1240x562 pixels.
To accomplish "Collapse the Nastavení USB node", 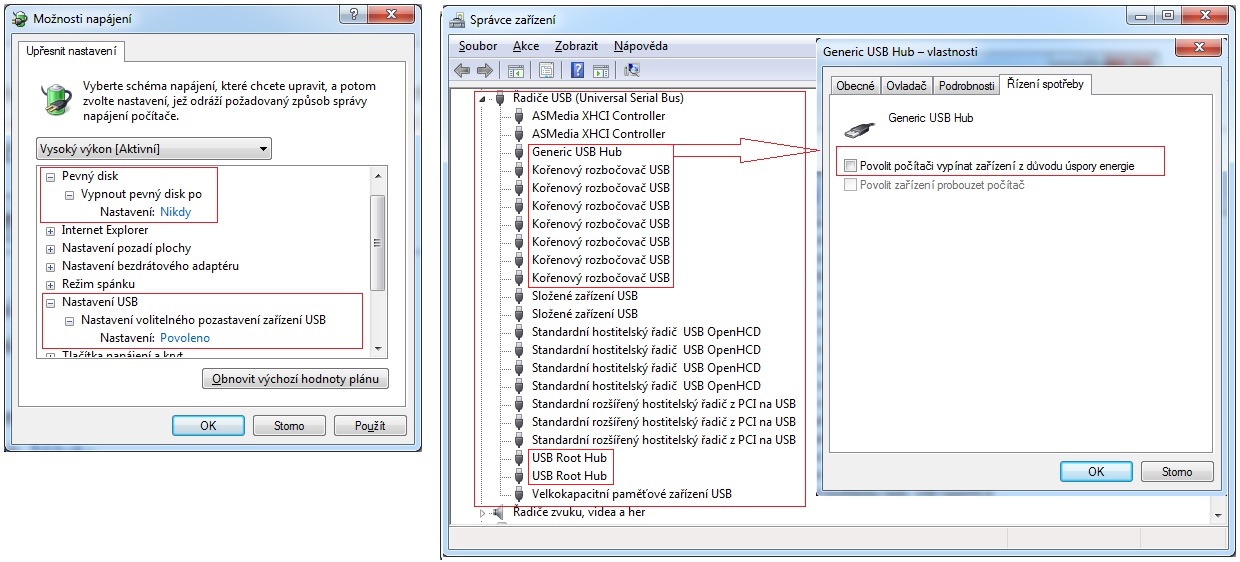I will click(x=51, y=302).
